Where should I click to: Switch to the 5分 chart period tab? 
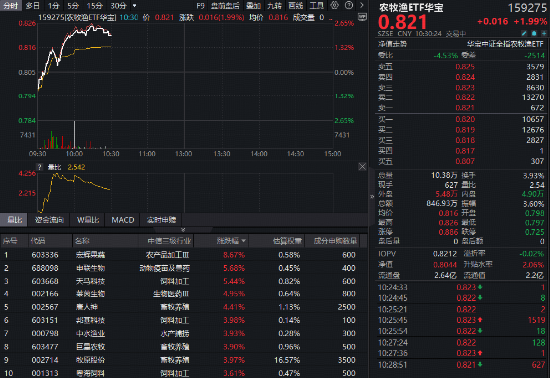coord(73,6)
